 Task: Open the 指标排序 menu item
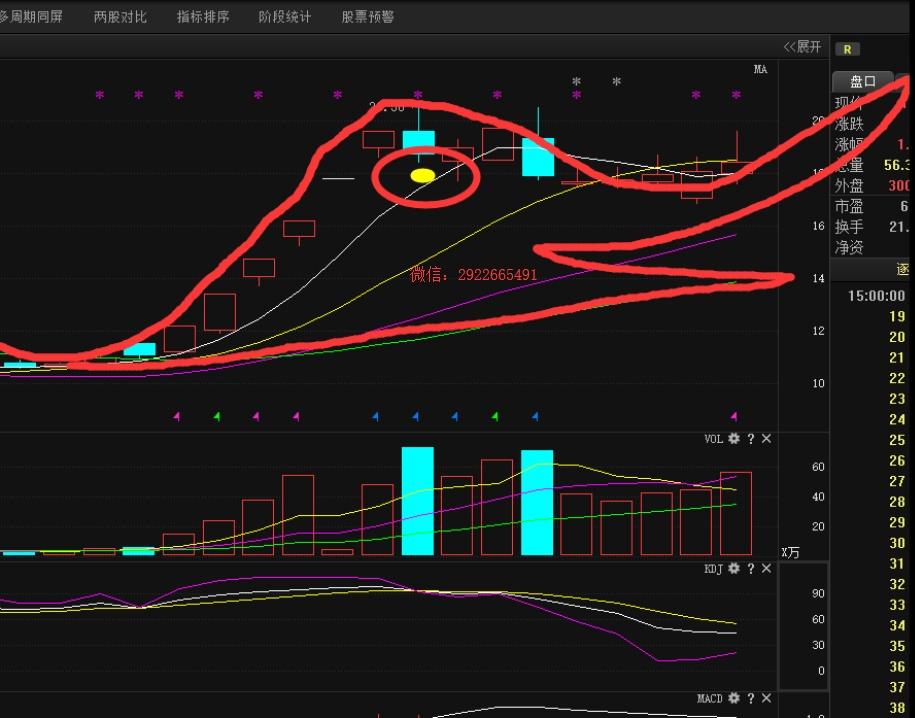[203, 16]
